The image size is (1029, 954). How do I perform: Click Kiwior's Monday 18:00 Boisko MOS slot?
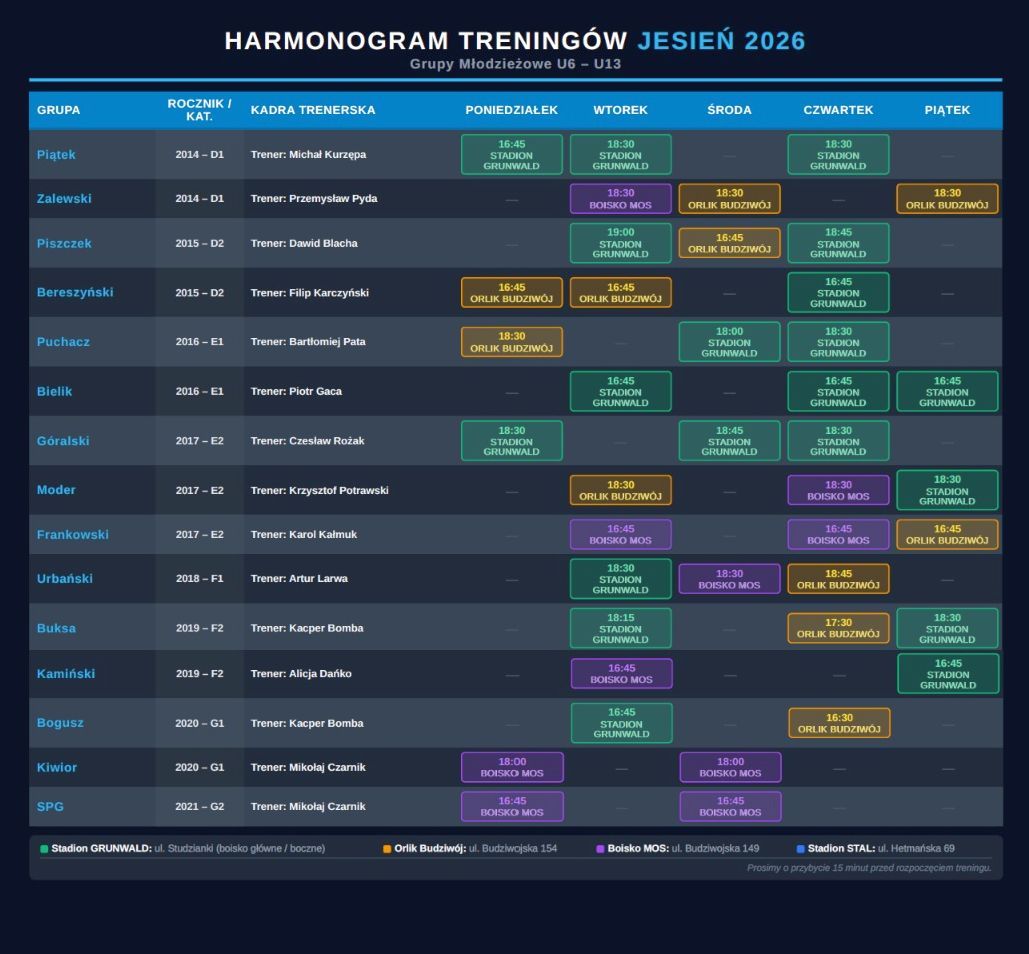pyautogui.click(x=512, y=768)
